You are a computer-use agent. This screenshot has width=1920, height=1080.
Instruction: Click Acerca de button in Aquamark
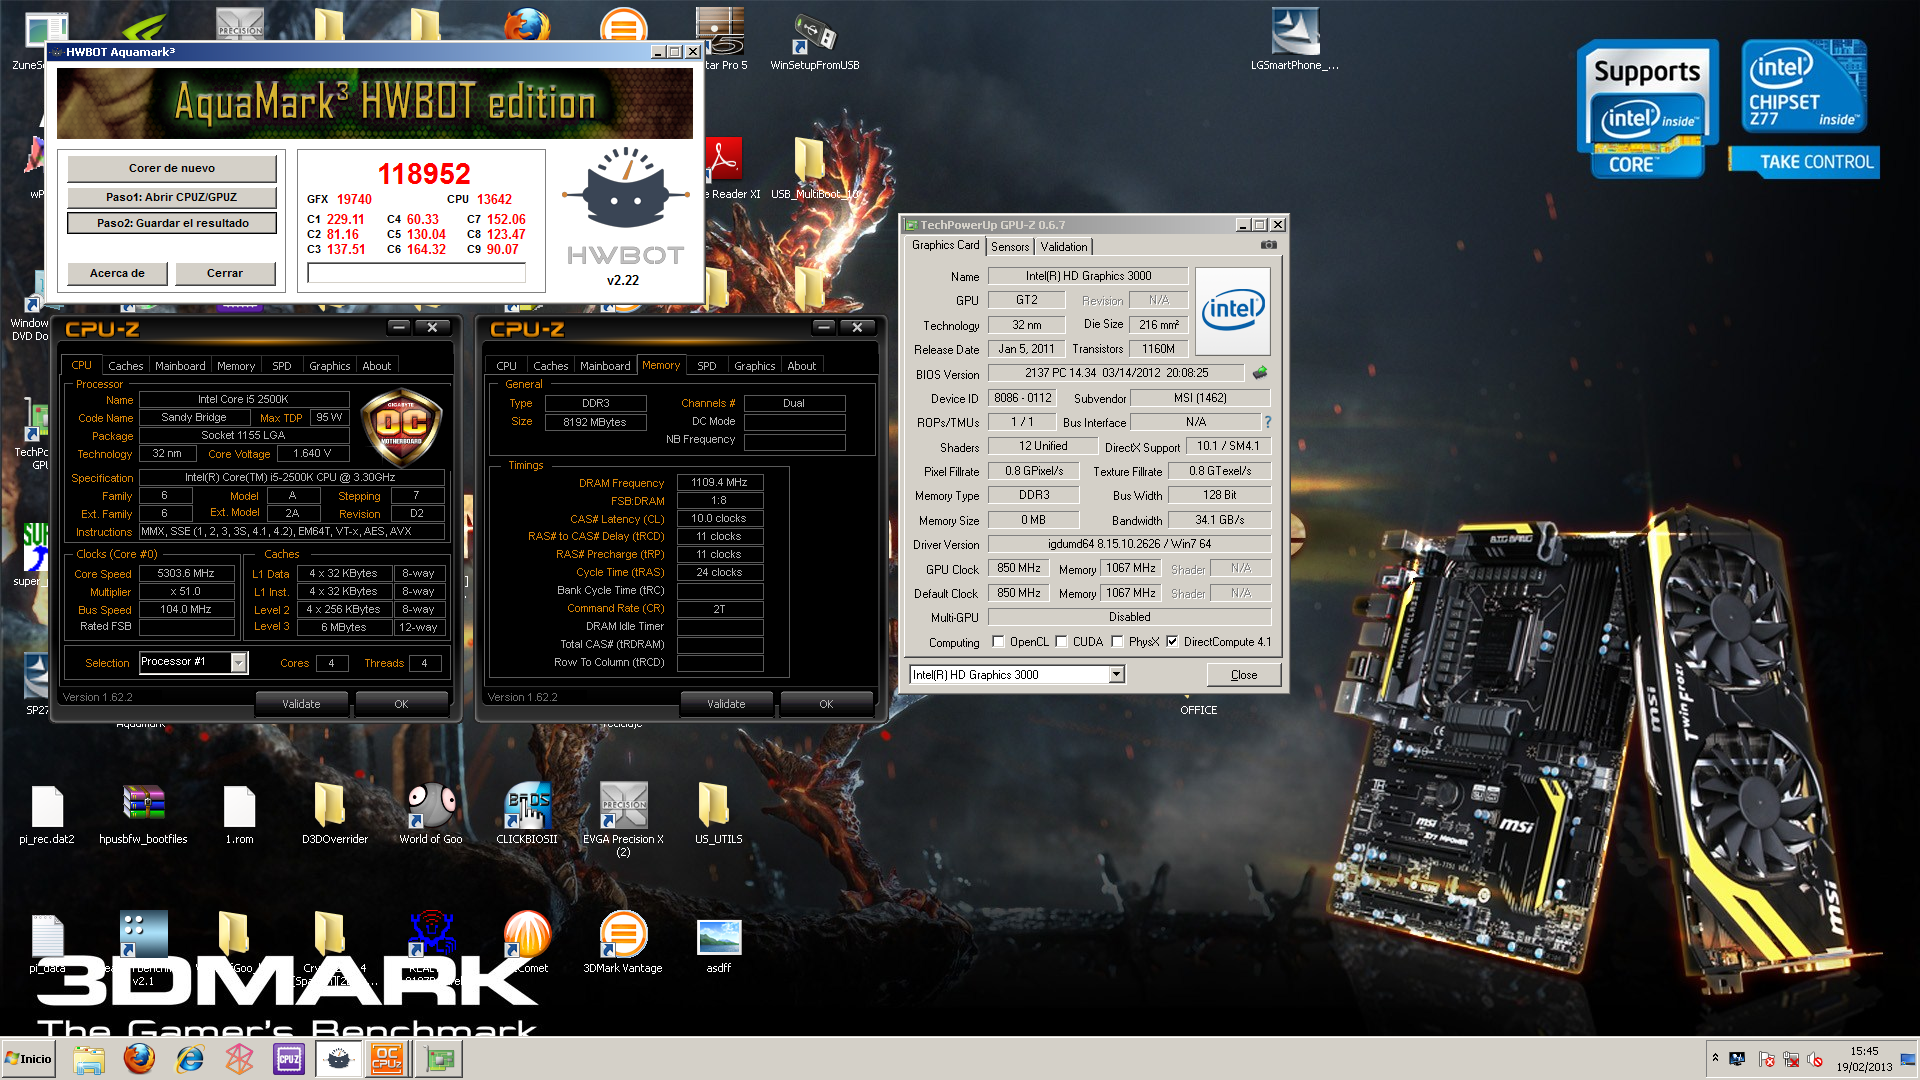pyautogui.click(x=117, y=273)
